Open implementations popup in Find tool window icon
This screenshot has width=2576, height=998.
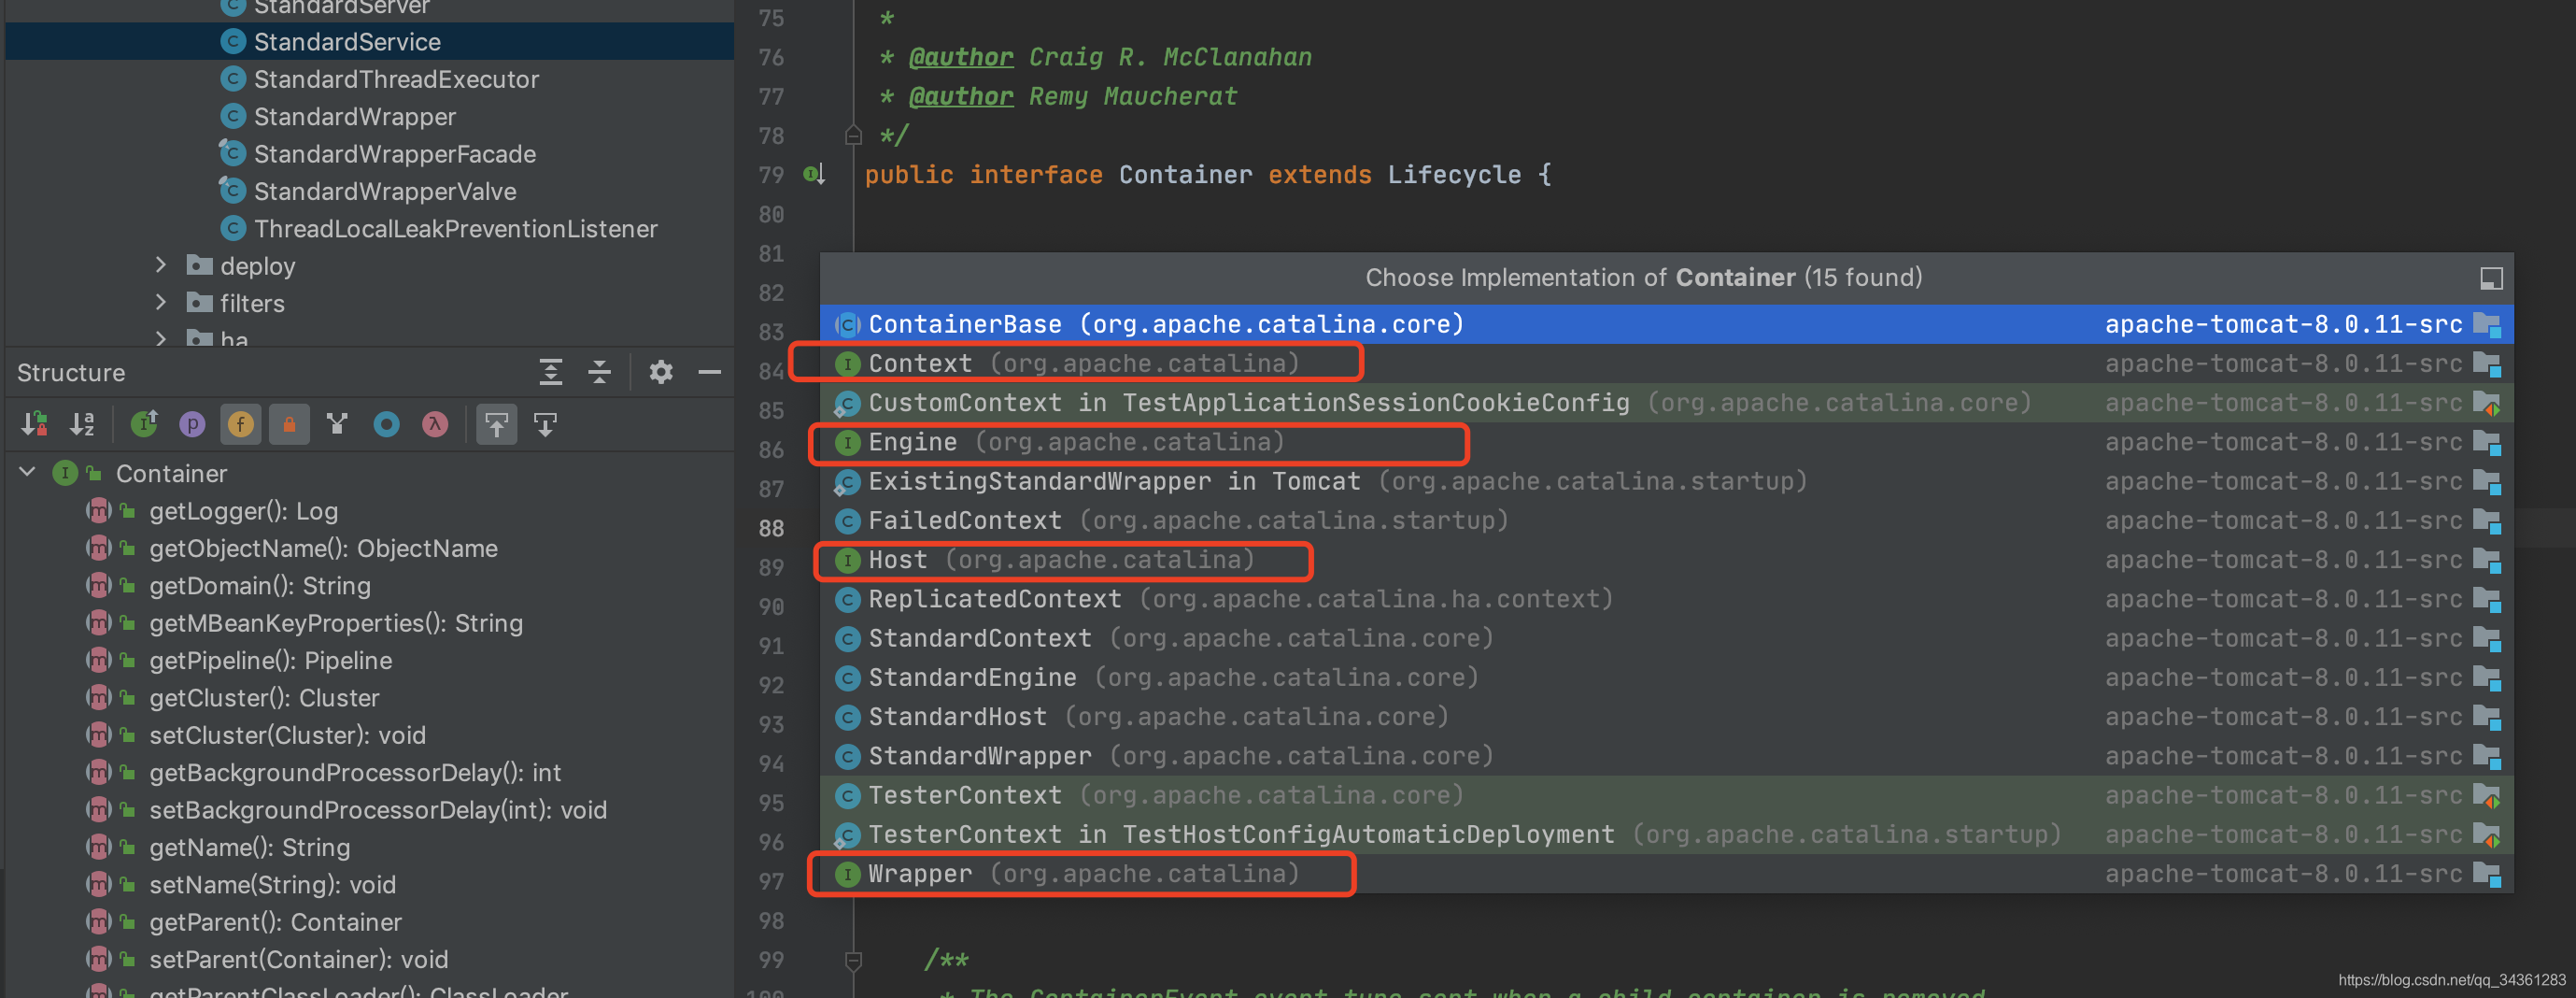coord(2491,278)
